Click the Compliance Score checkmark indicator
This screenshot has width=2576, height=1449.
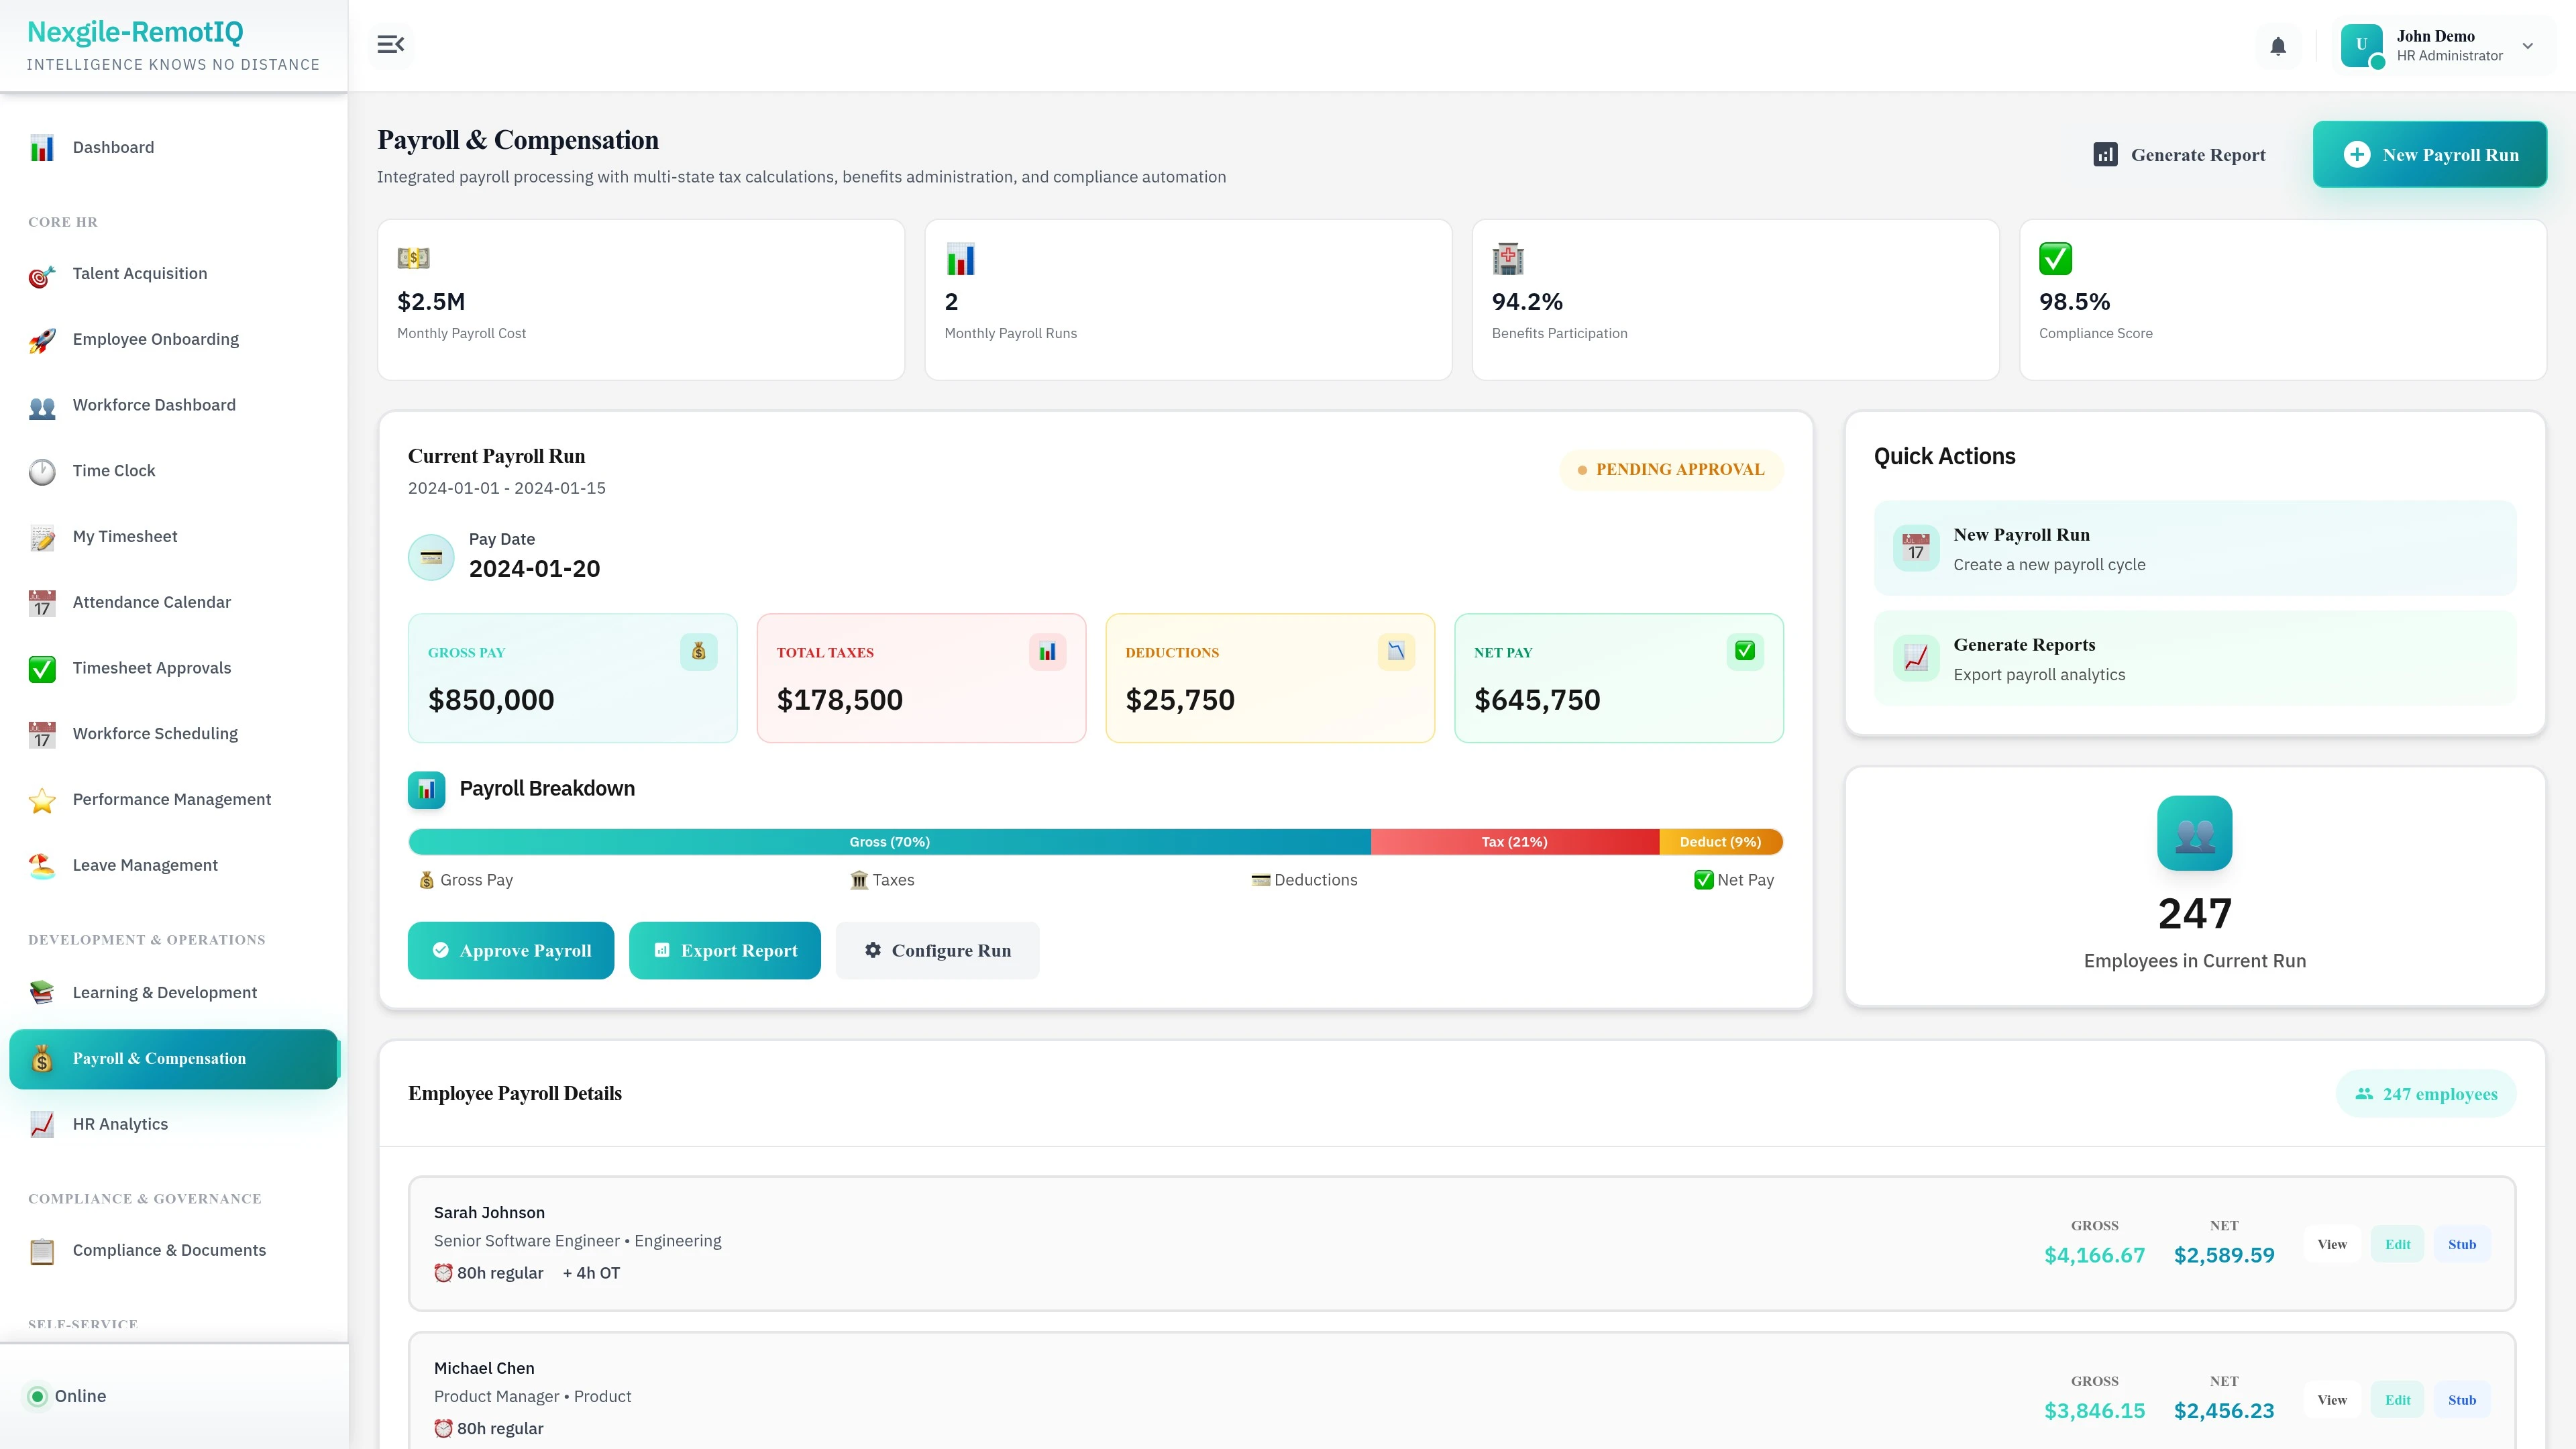coord(2055,259)
